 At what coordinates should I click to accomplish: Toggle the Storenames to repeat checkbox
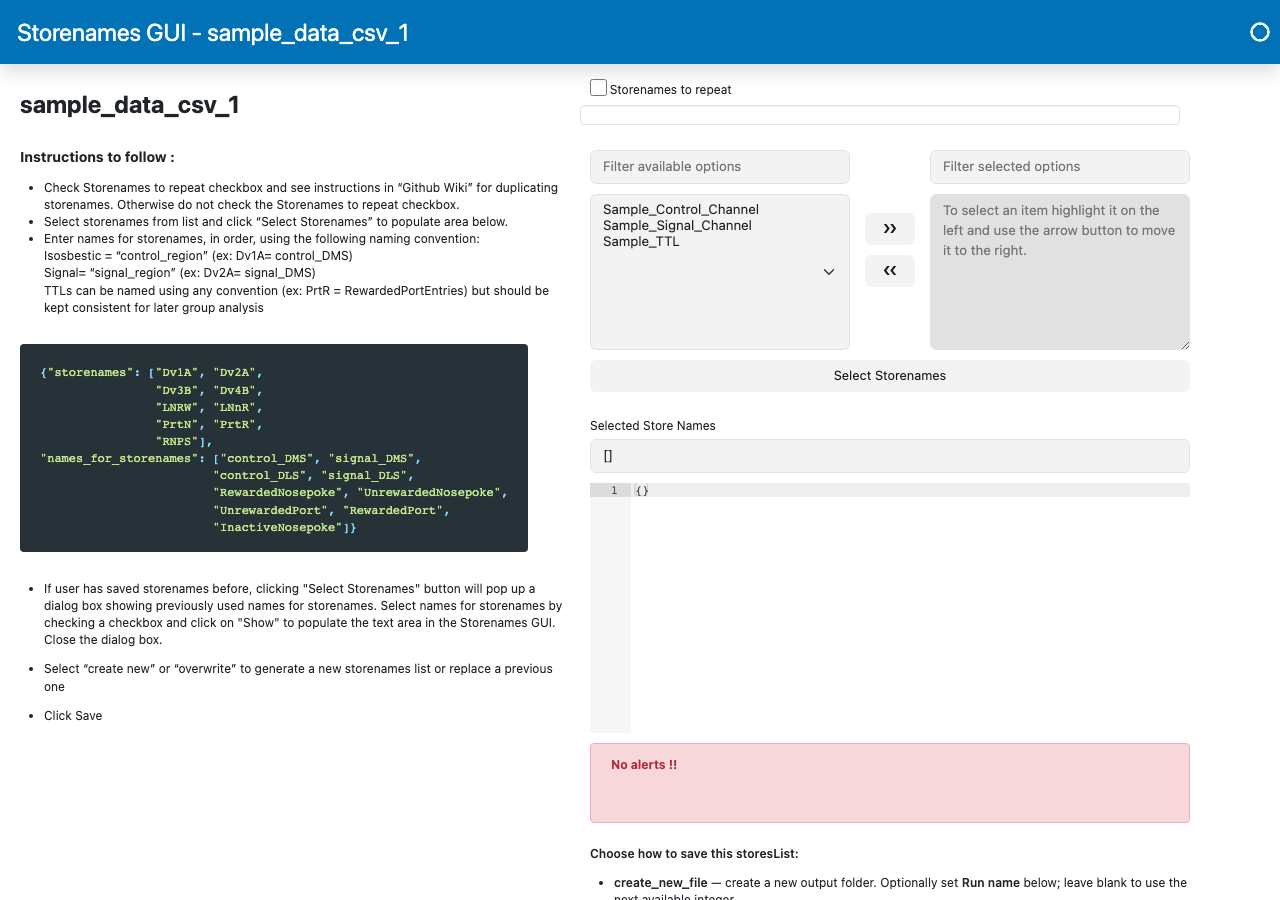(598, 88)
